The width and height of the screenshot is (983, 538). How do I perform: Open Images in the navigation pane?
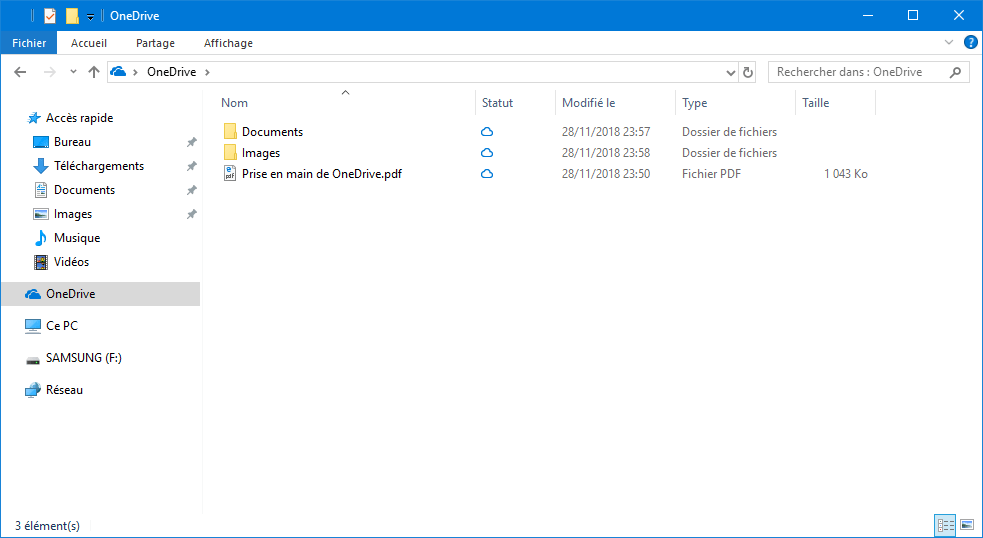pos(73,214)
